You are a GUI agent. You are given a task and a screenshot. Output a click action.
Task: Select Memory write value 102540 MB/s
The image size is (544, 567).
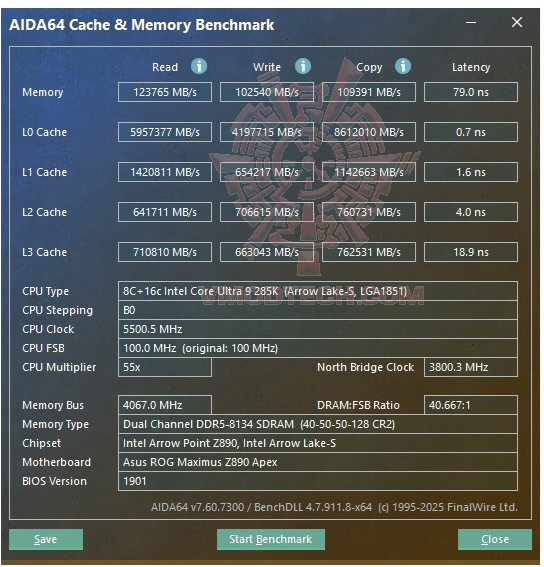267,92
